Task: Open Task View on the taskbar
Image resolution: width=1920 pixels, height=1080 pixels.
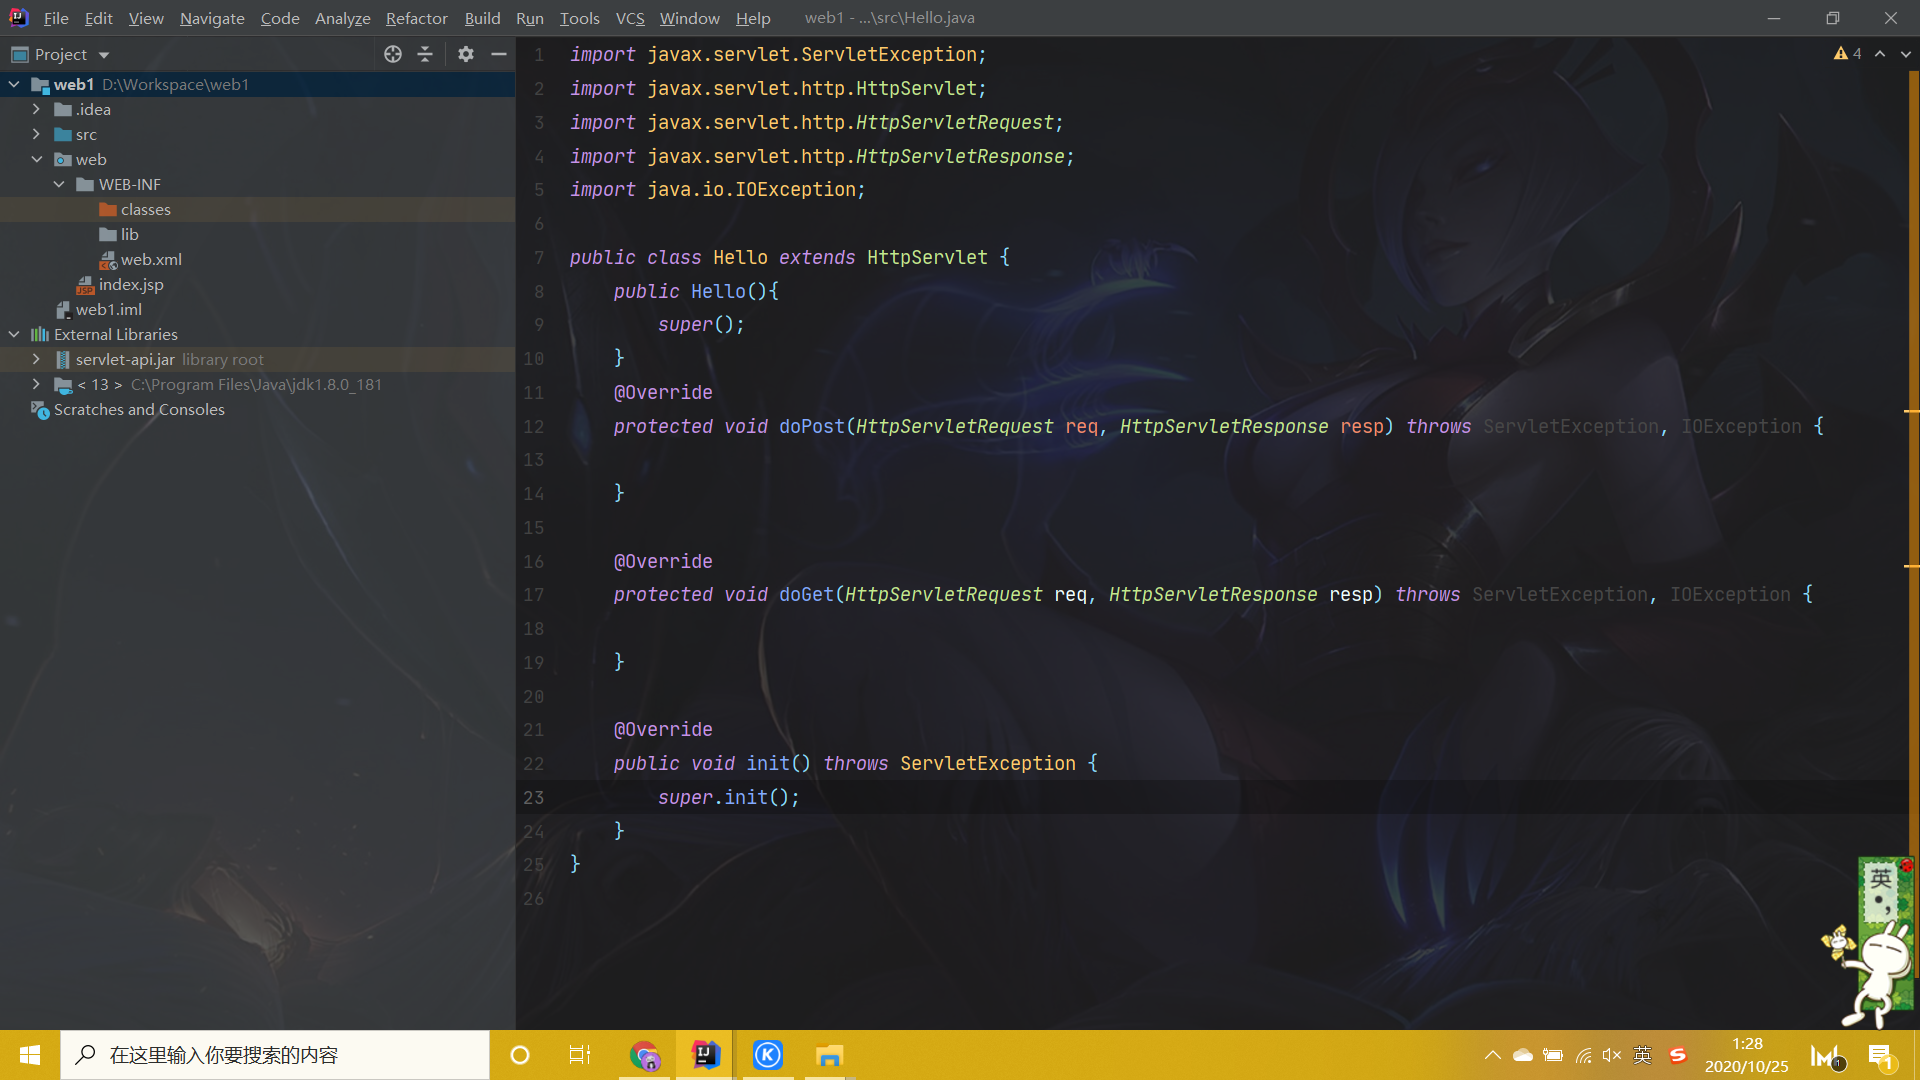Action: tap(580, 1055)
